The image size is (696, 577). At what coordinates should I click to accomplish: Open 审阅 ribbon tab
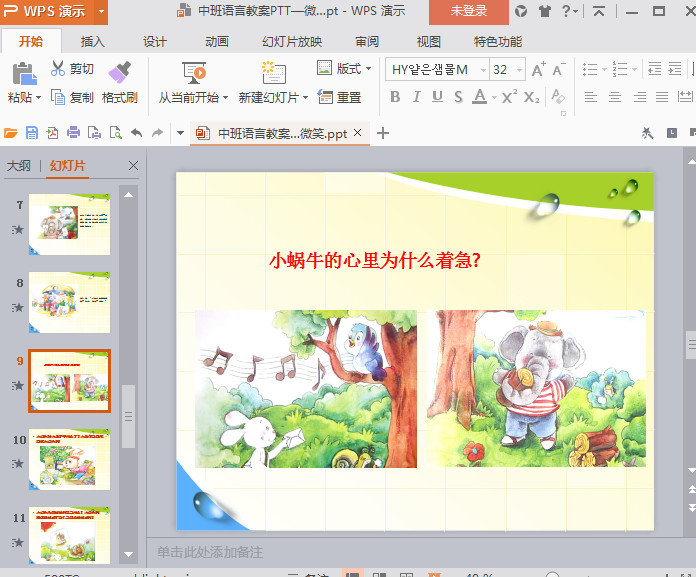click(x=367, y=42)
